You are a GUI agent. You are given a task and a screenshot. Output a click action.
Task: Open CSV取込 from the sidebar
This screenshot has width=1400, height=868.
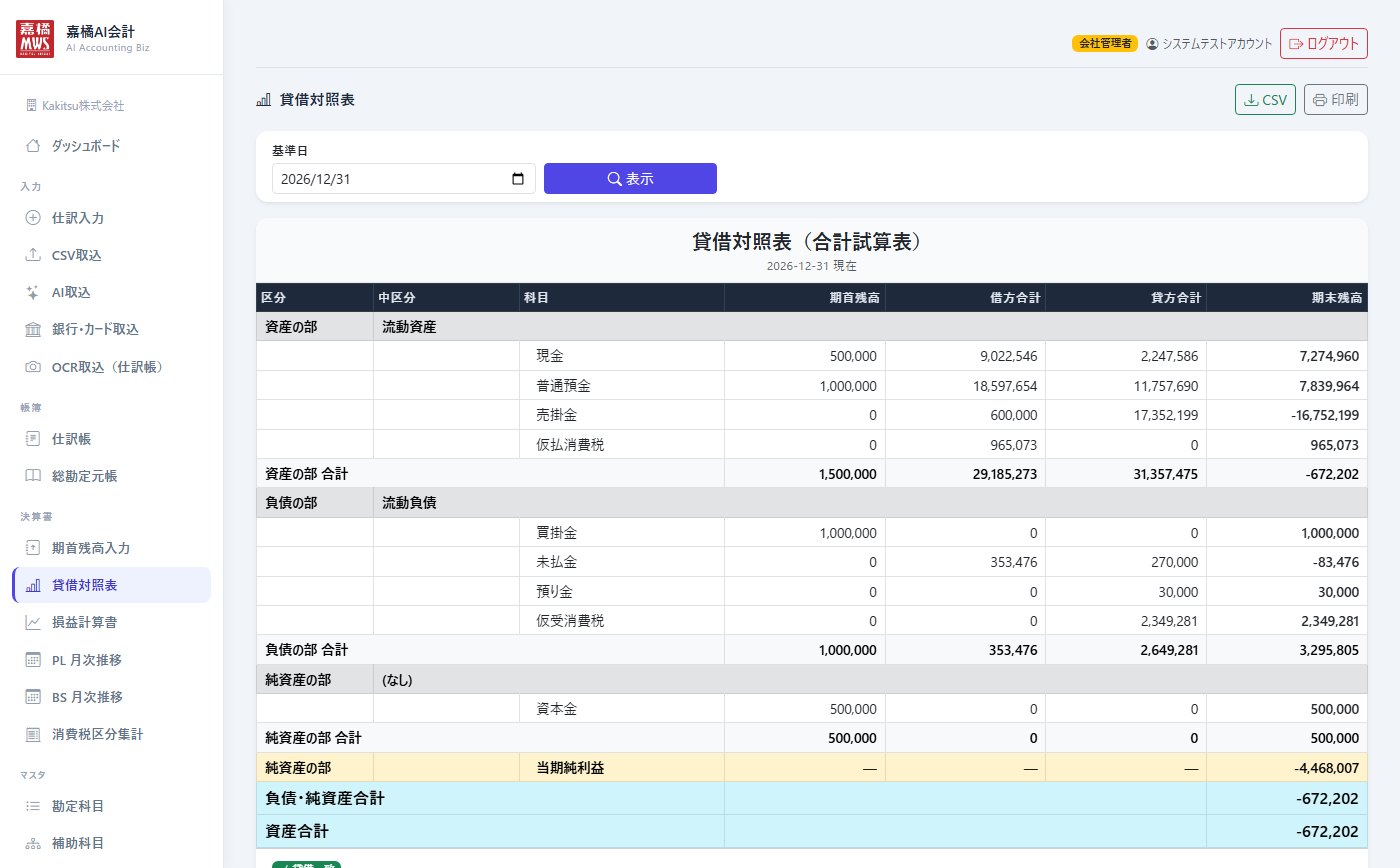111,255
